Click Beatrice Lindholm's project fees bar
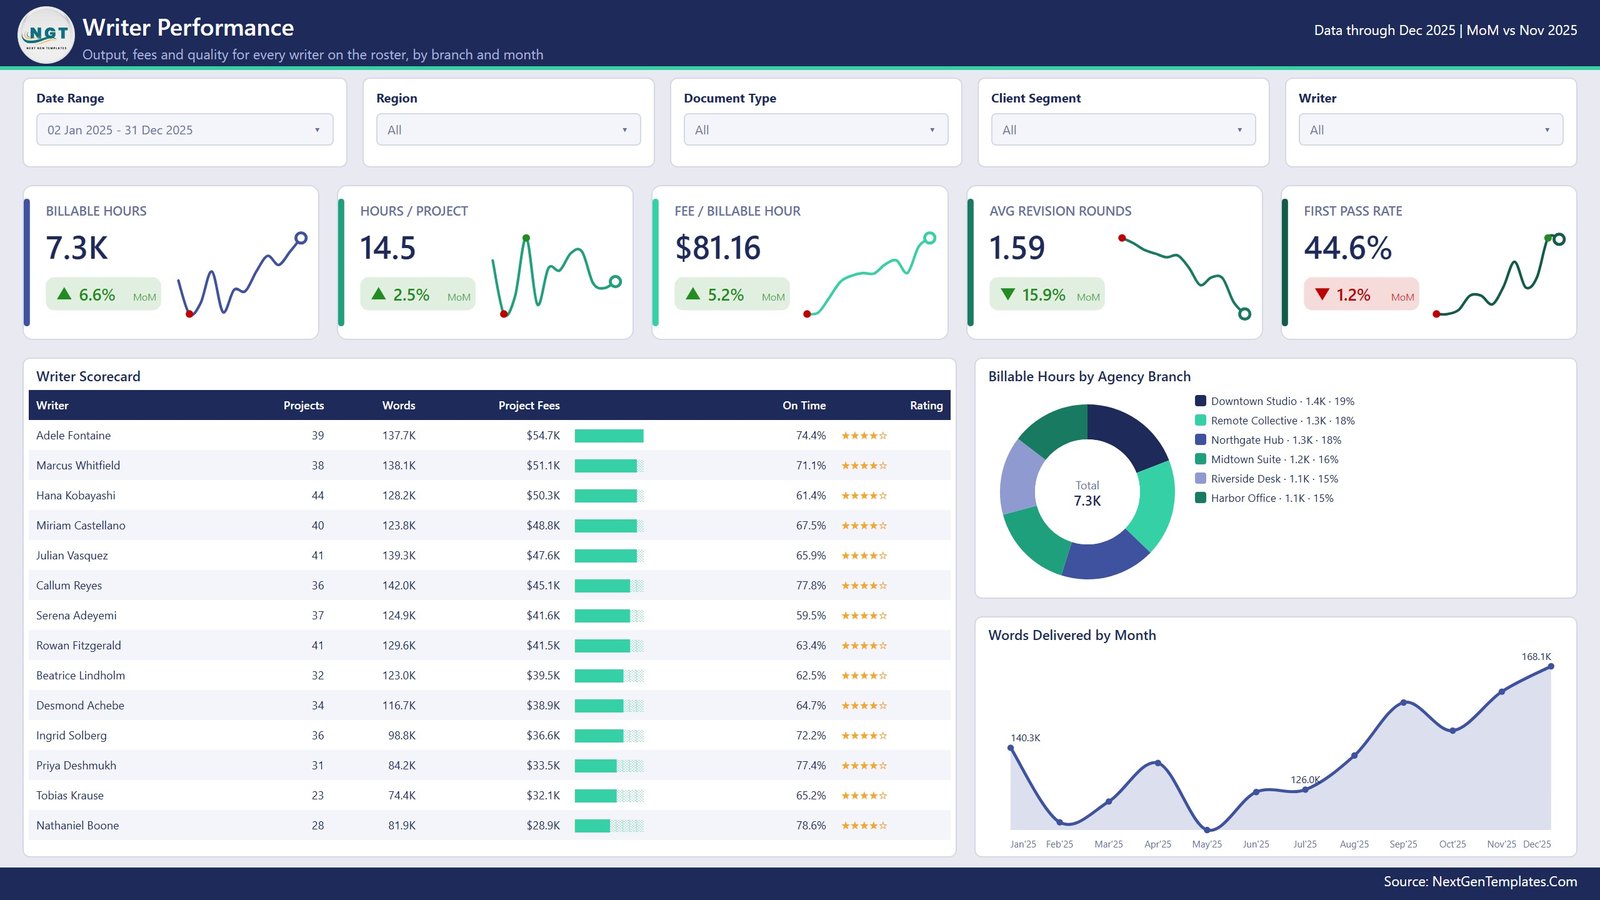Screen dimensions: 1600x900 [x=609, y=675]
